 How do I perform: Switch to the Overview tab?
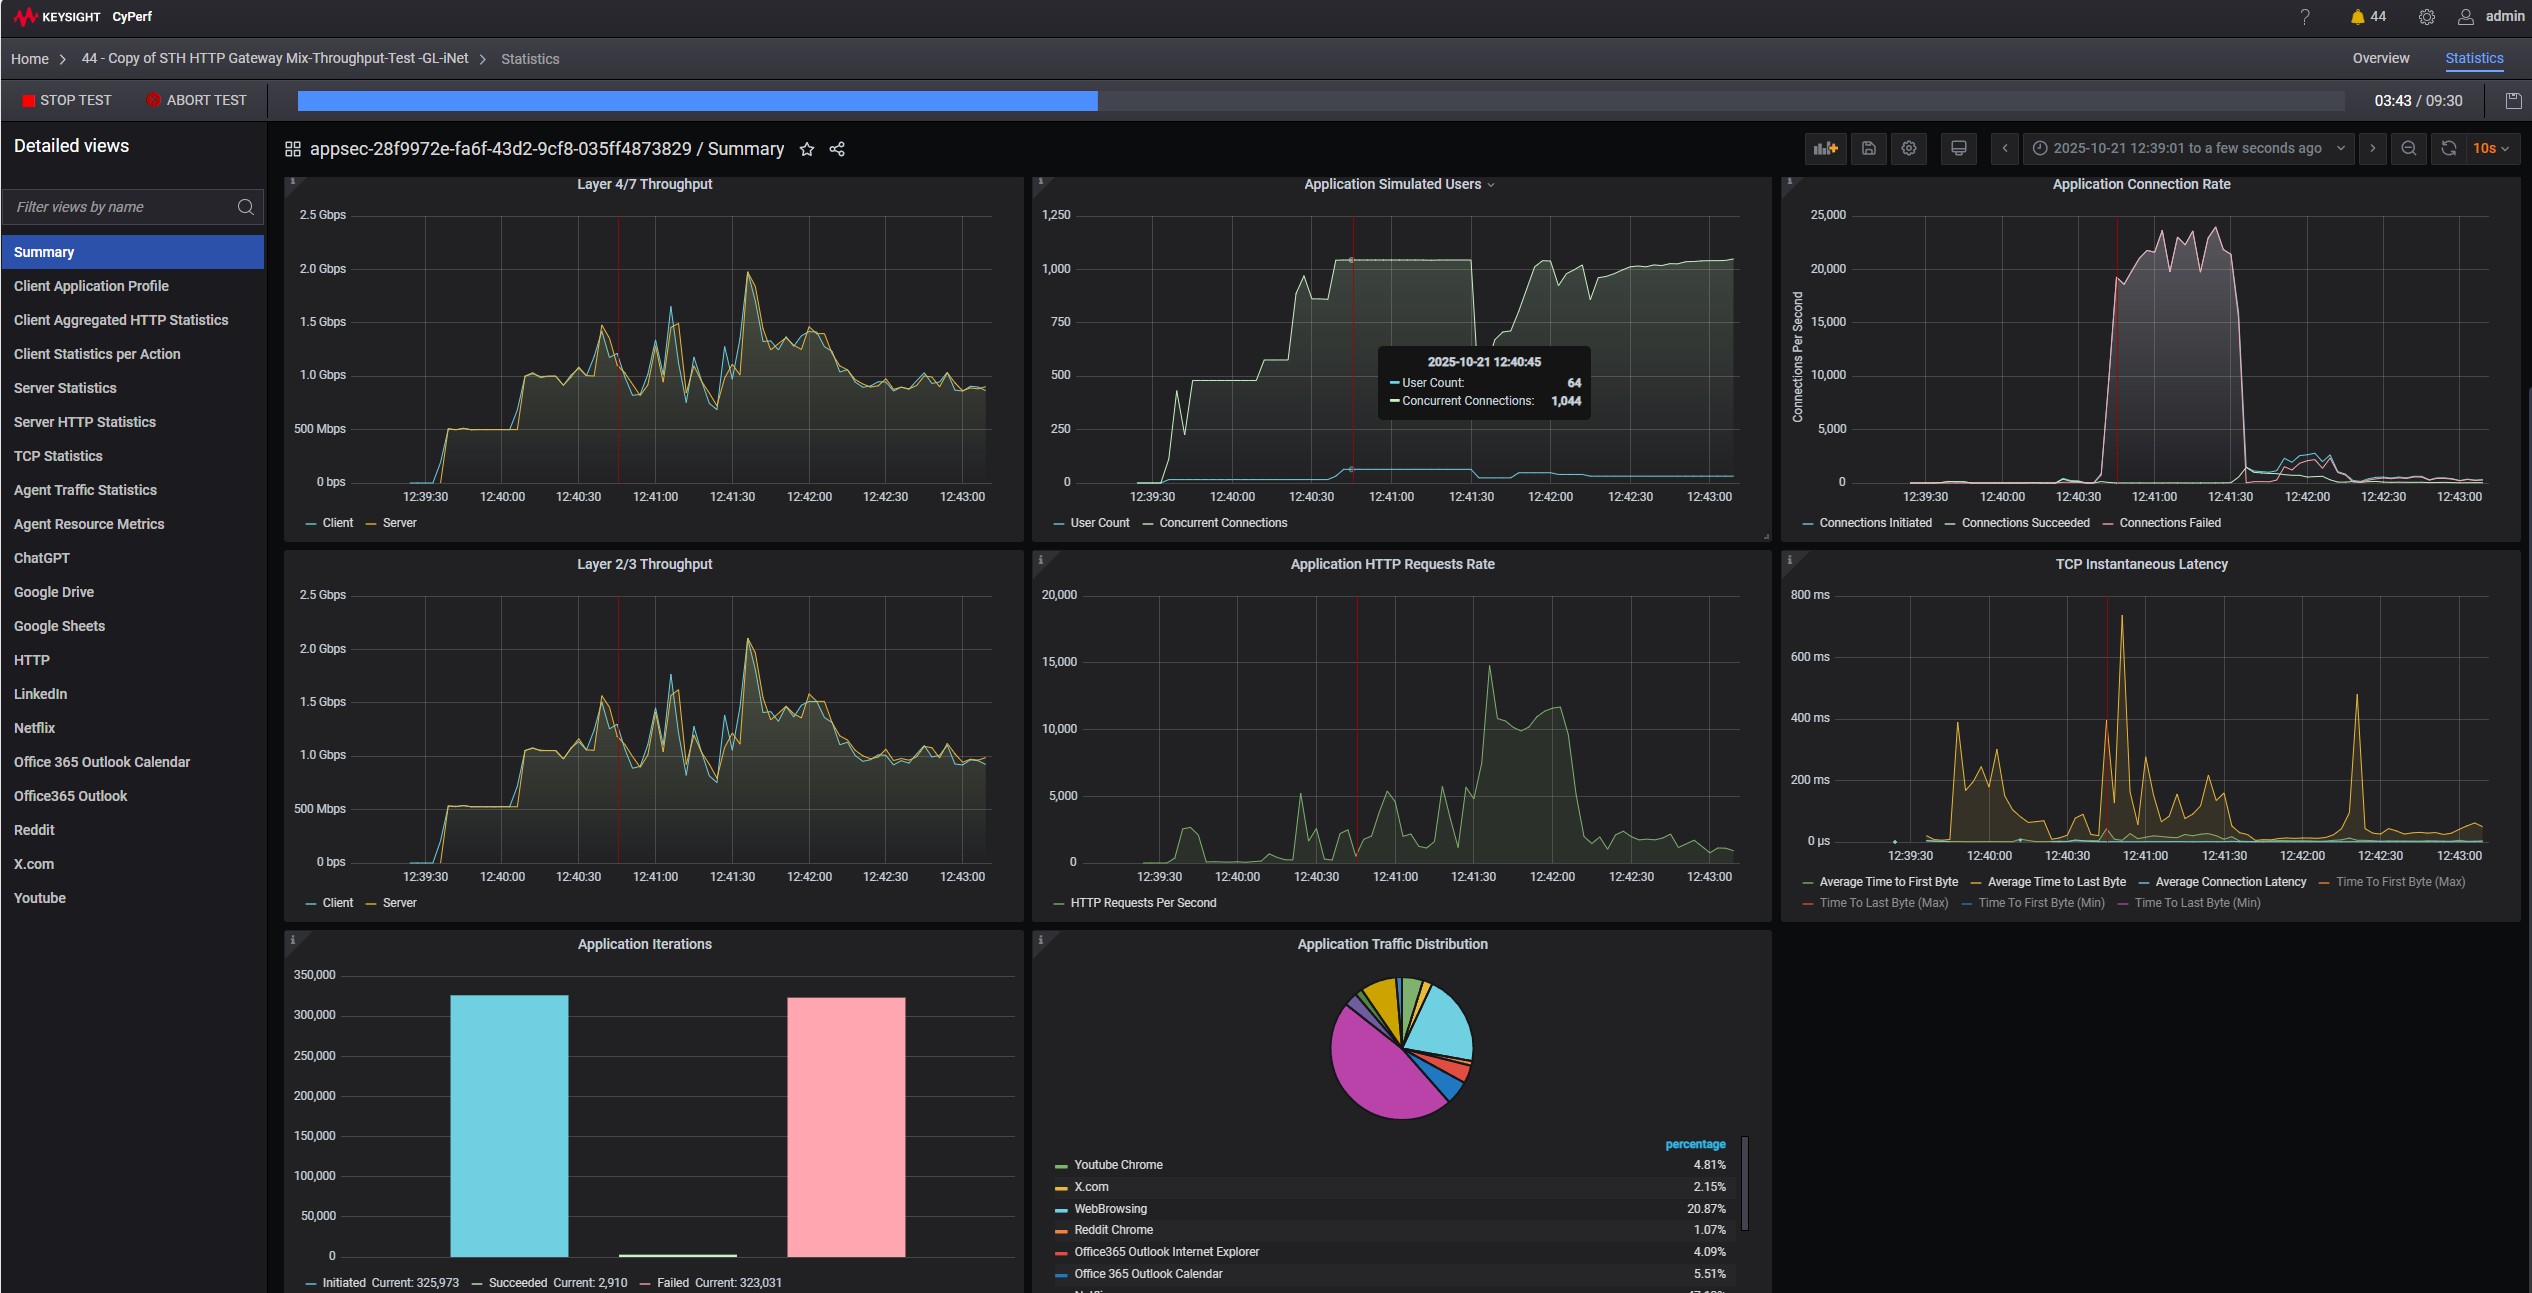2380,58
